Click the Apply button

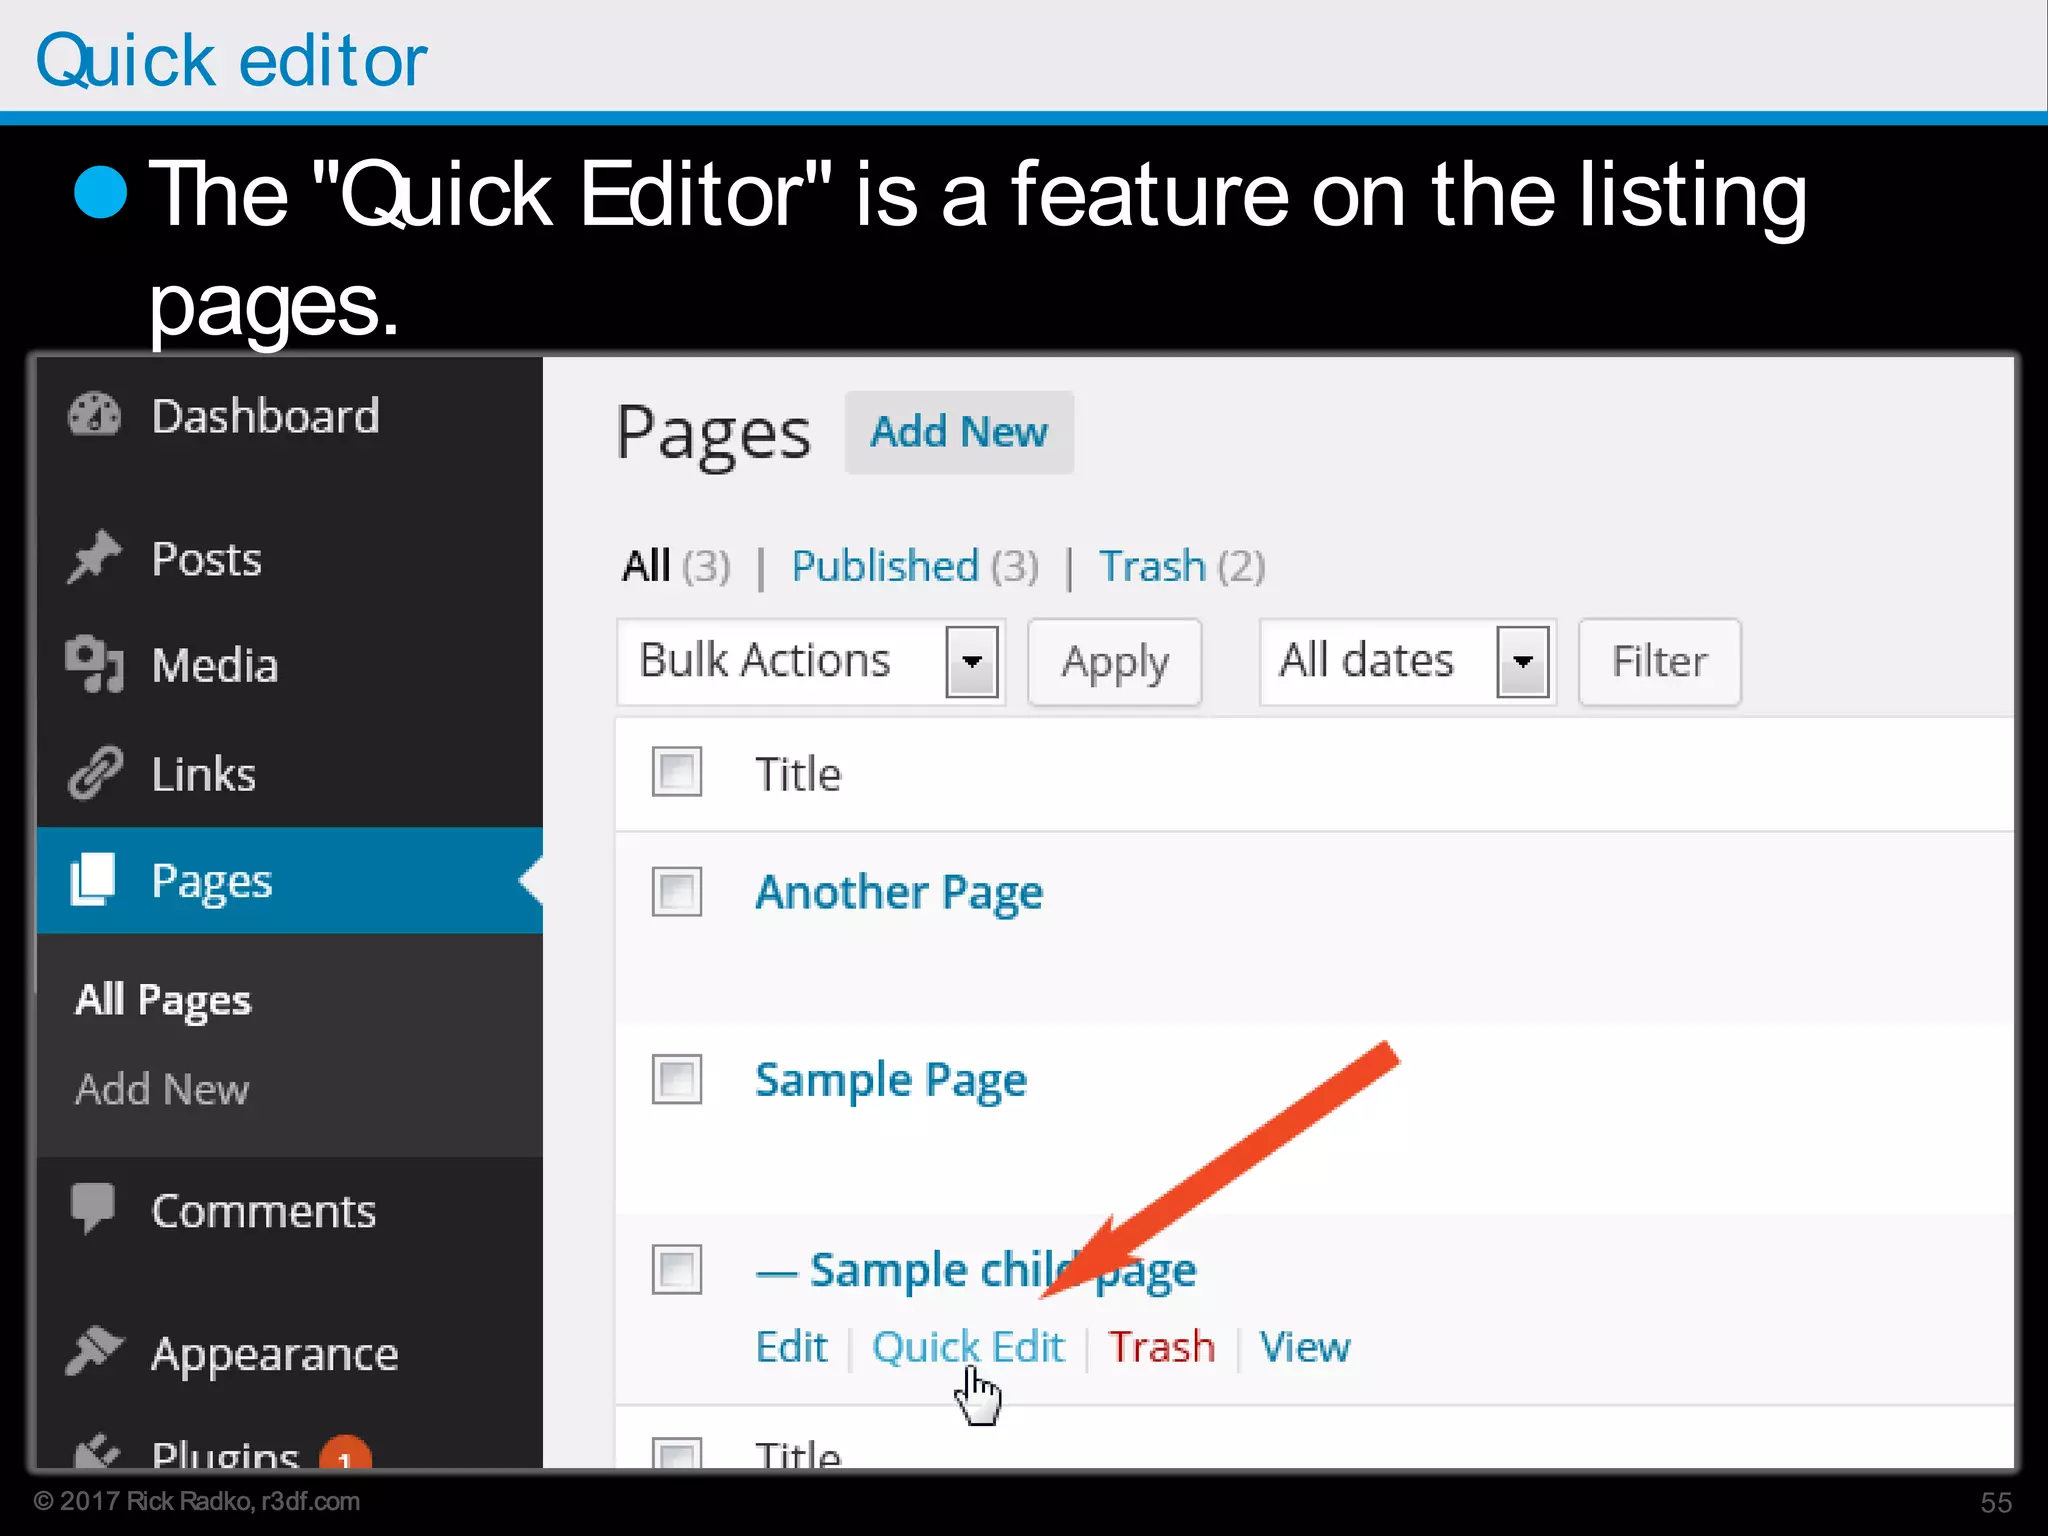tap(1115, 662)
